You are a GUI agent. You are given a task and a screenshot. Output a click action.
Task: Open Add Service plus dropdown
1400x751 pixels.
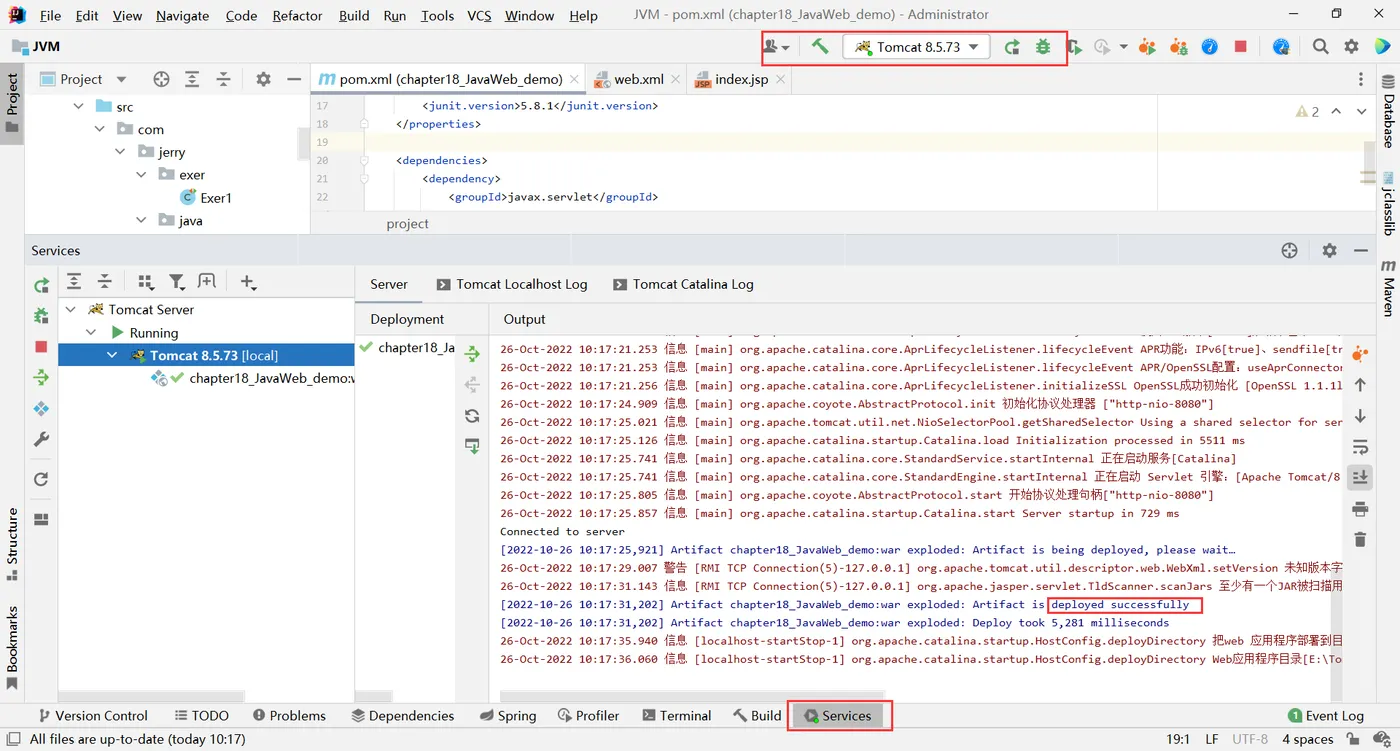(249, 283)
